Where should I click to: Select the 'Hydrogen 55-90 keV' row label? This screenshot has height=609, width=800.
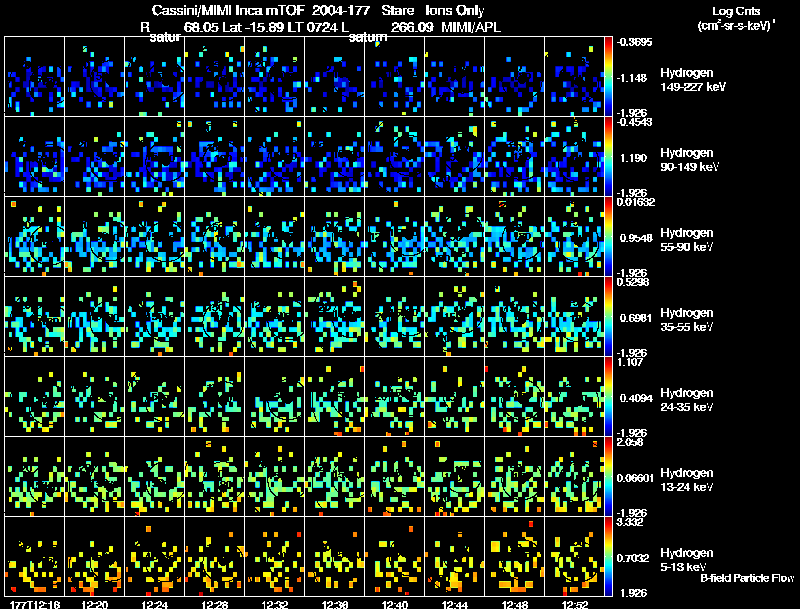coord(687,240)
